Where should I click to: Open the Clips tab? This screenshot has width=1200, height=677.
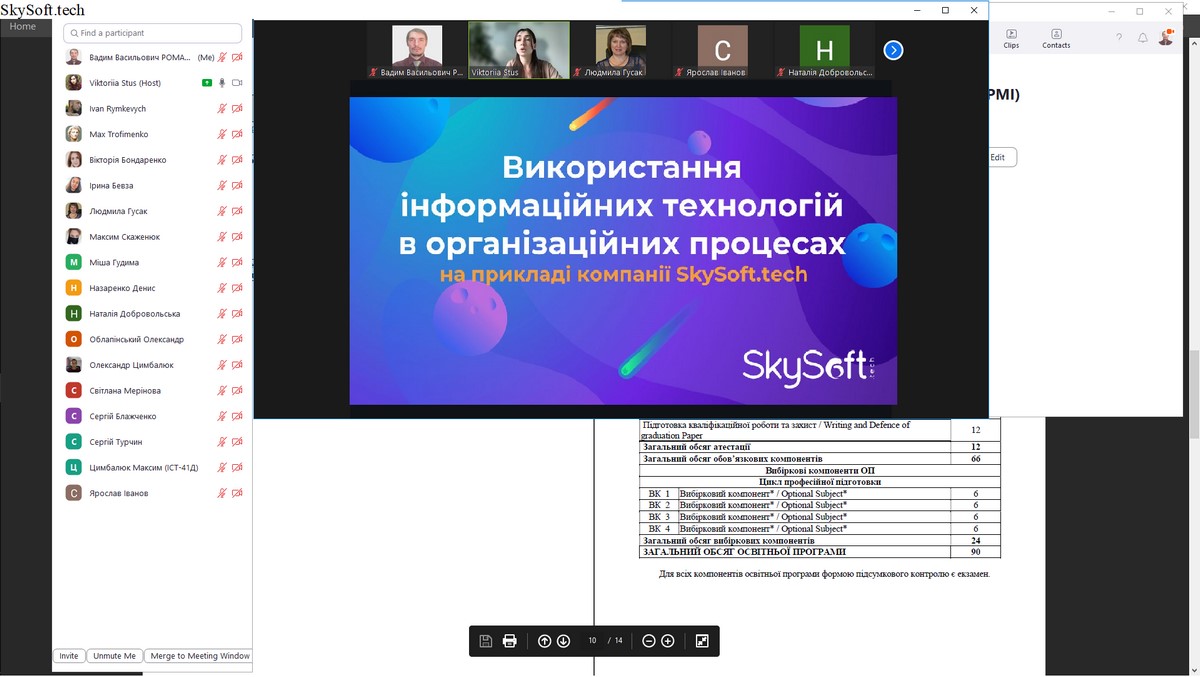tap(1011, 39)
